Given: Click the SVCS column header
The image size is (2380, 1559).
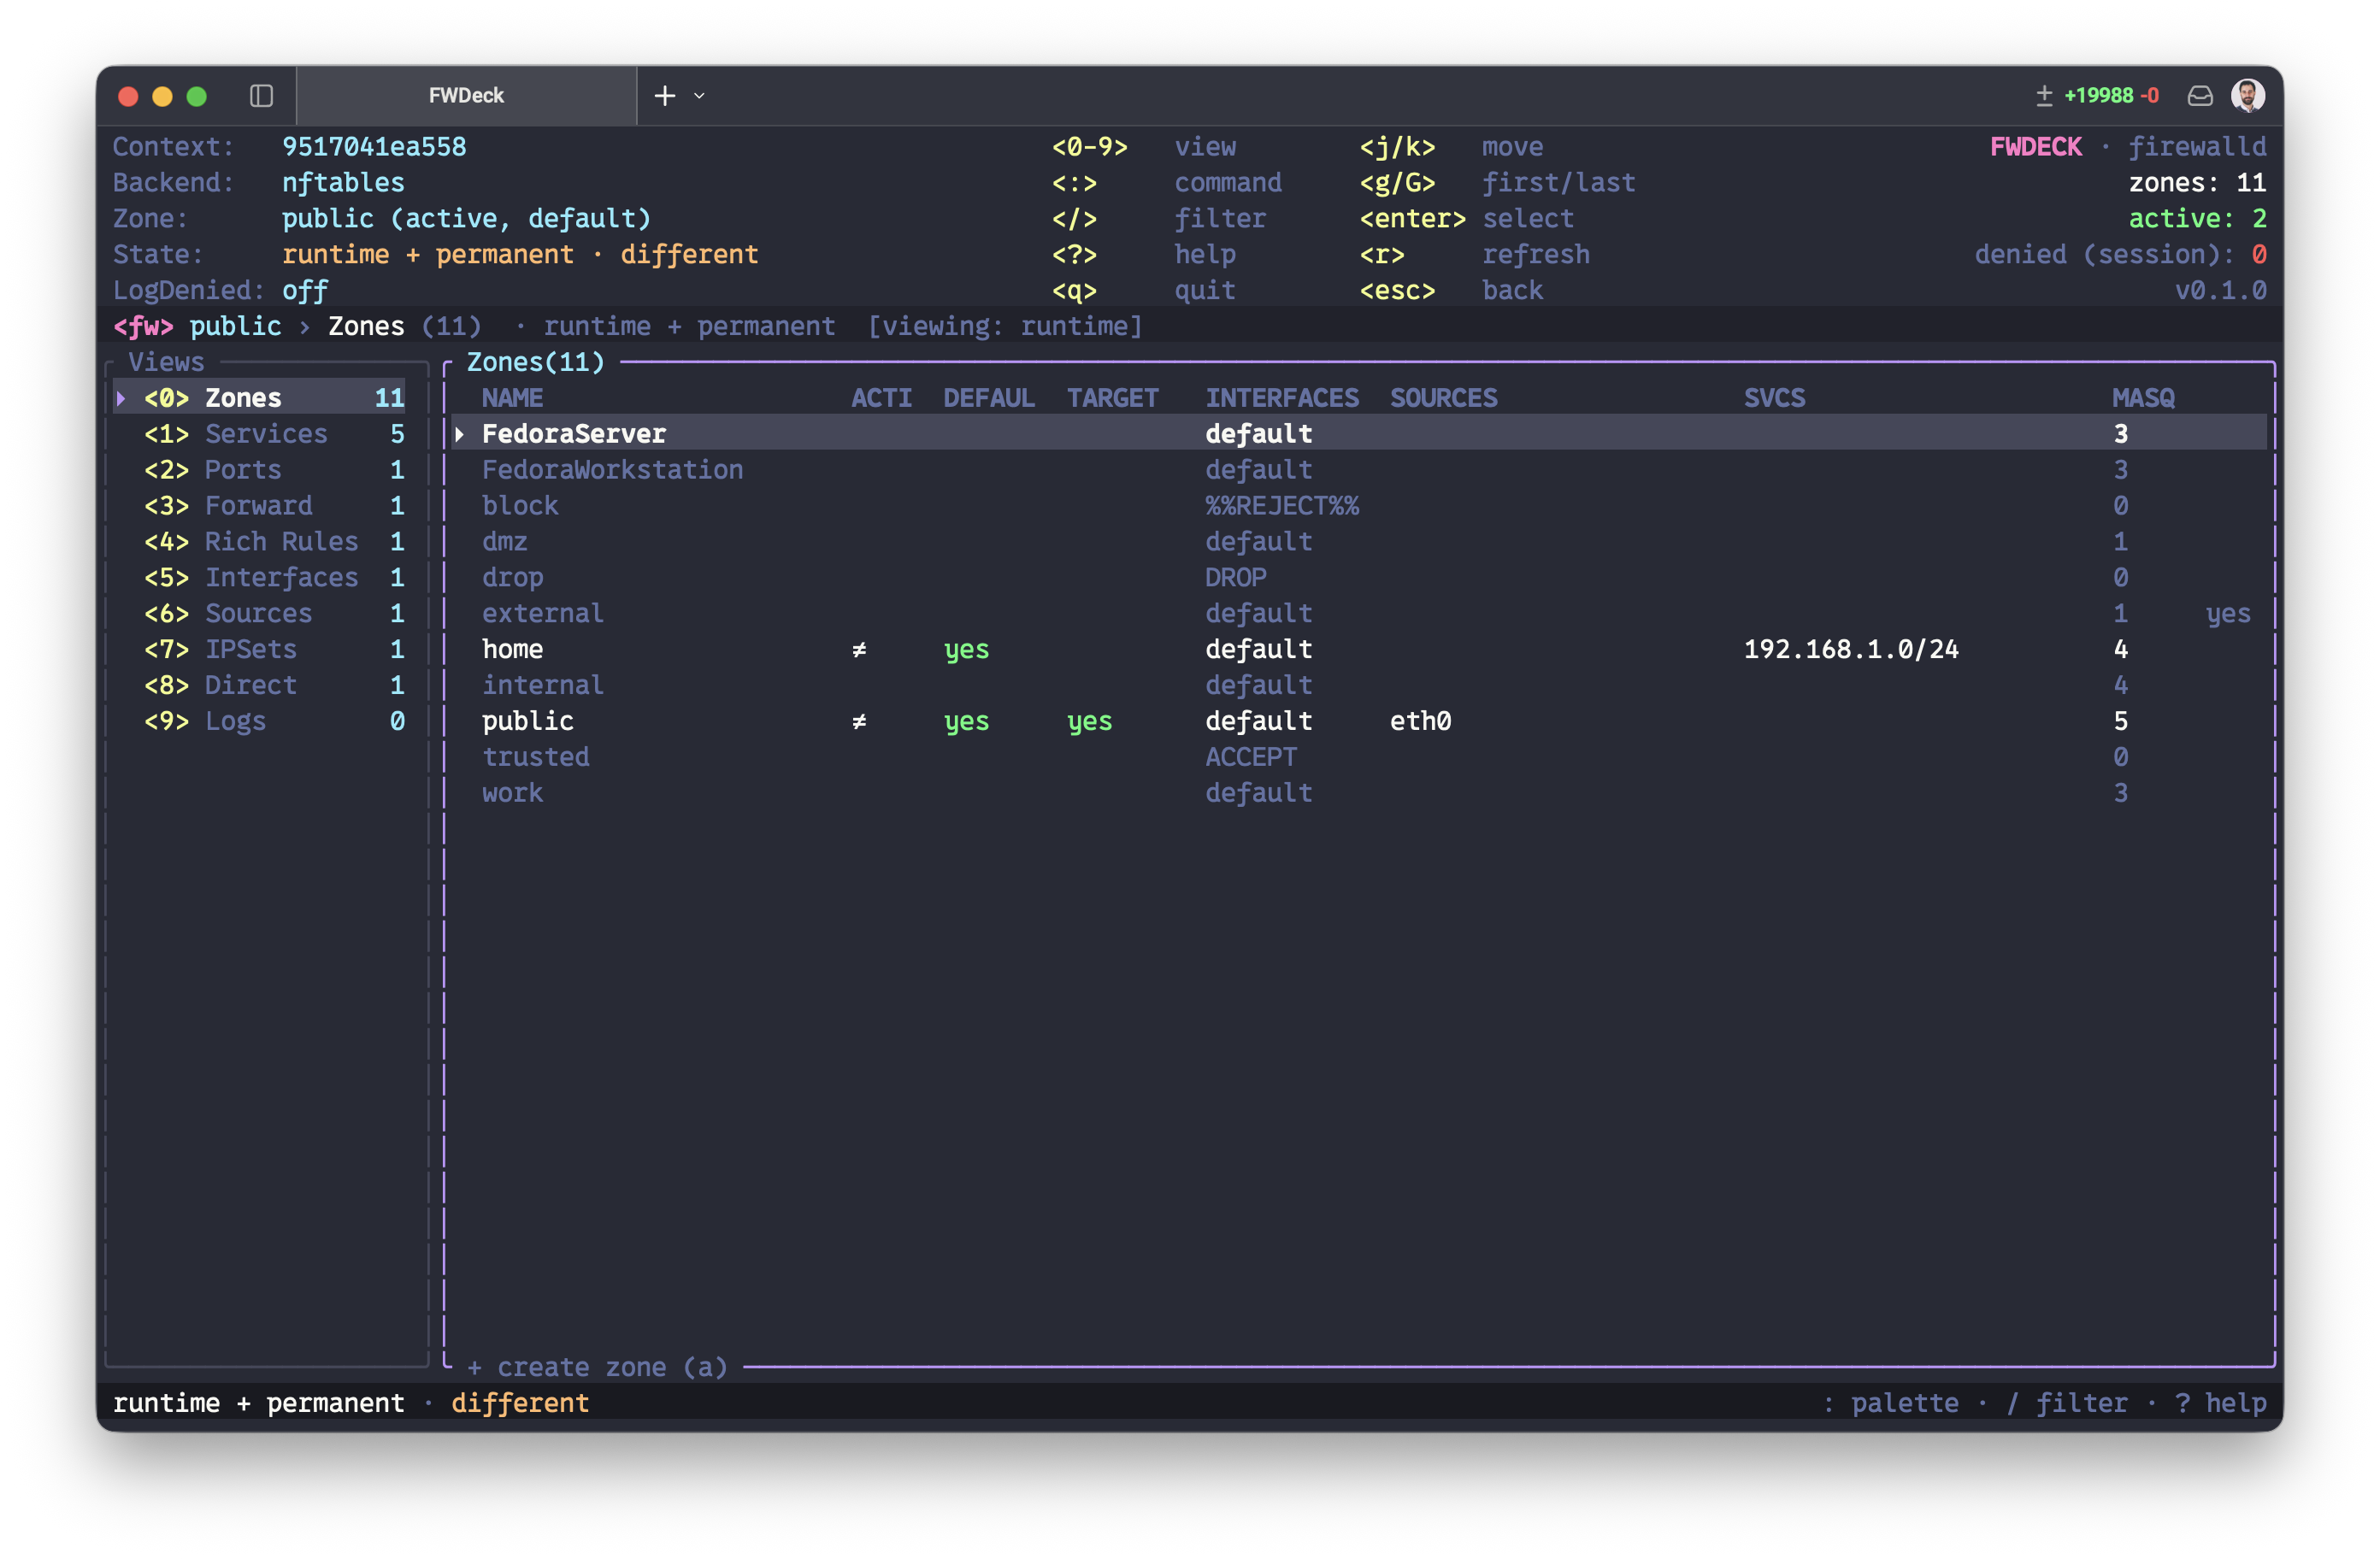Looking at the screenshot, I should click(1774, 398).
